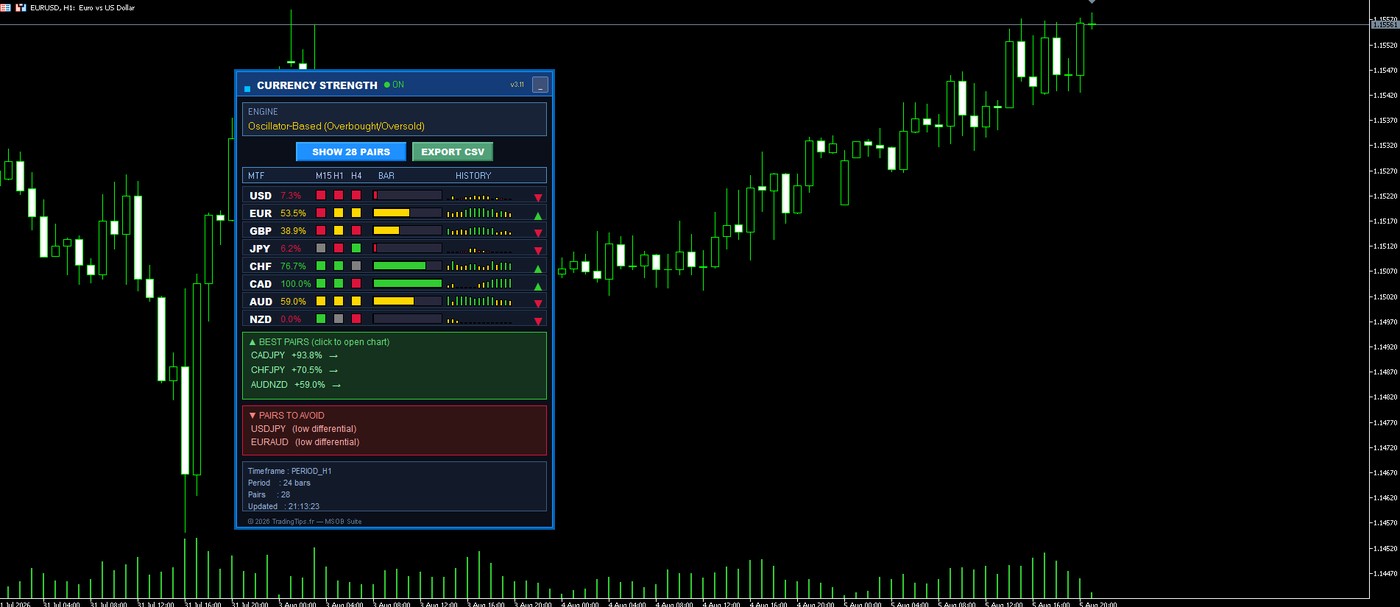The image size is (1400, 607).
Task: Click the GBP red down arrow
Action: (x=538, y=232)
